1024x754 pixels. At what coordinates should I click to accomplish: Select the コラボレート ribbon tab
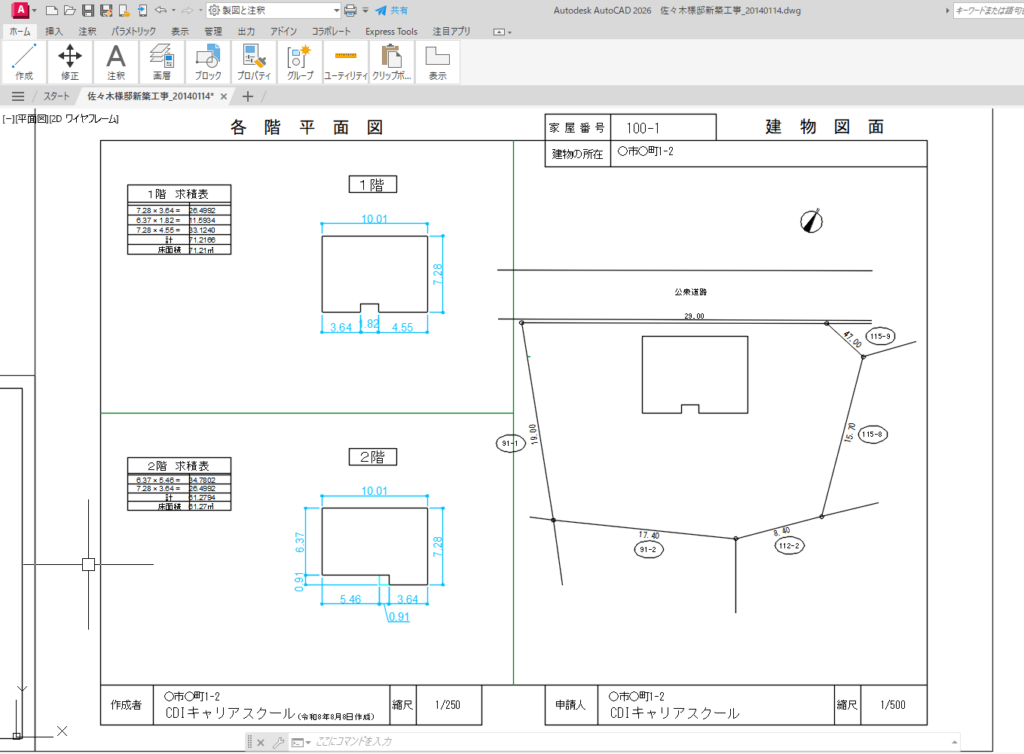330,31
